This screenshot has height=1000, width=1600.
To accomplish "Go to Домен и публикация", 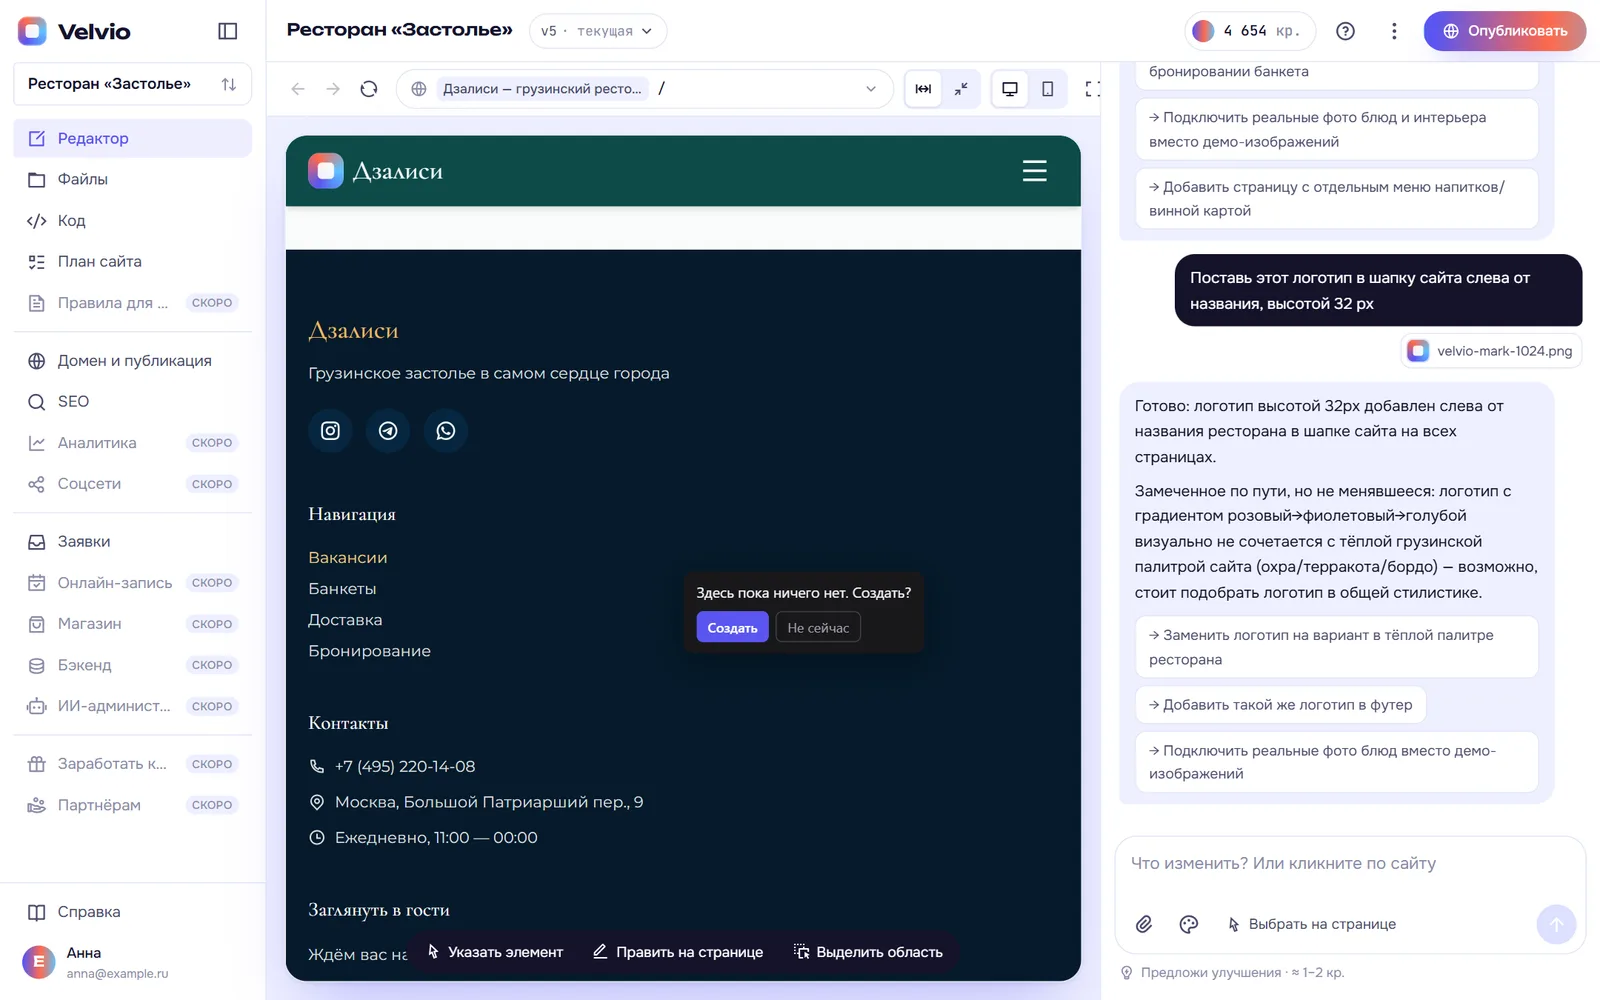I will tap(132, 361).
